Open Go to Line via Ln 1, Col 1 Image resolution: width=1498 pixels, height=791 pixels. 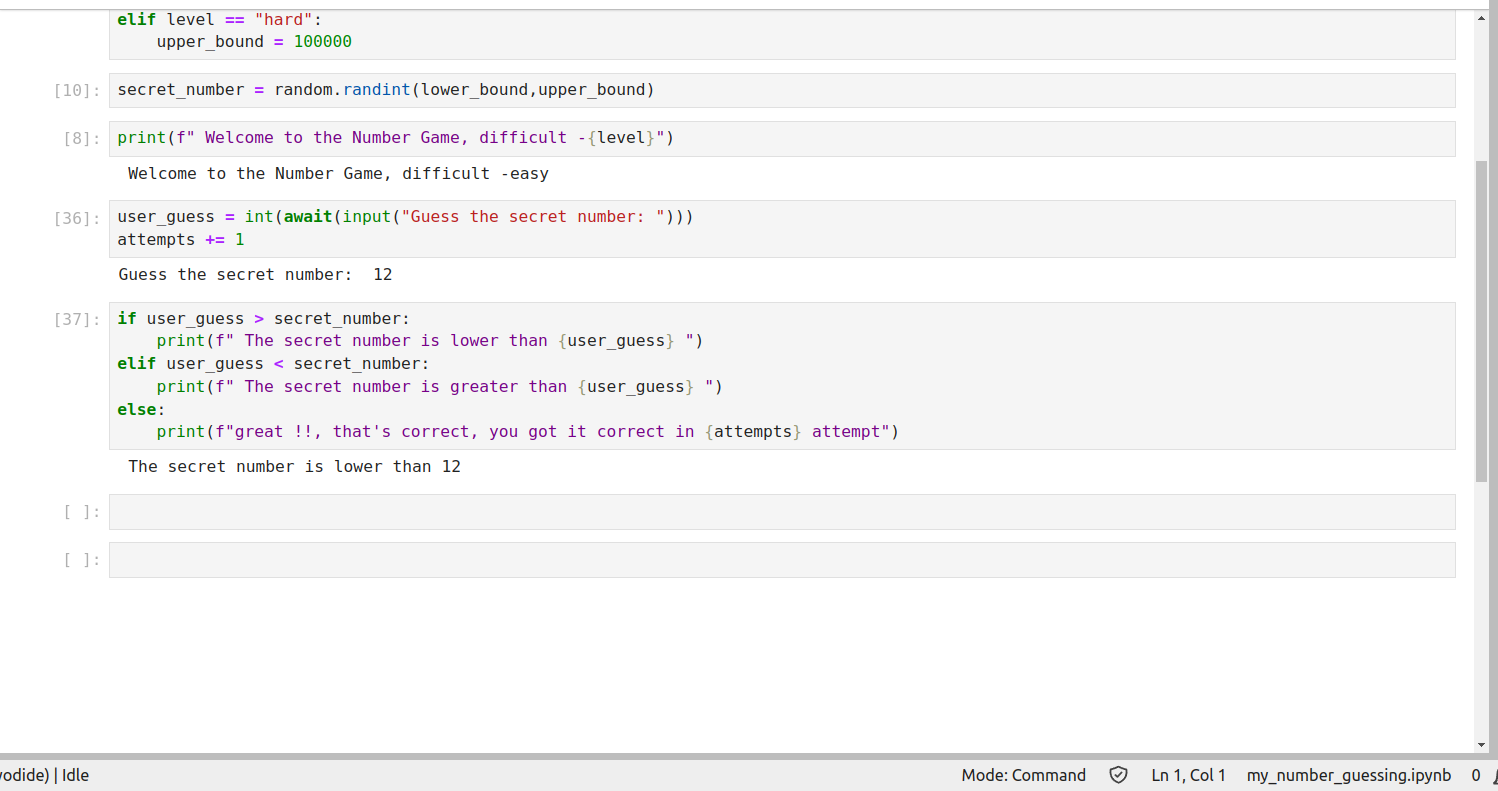click(x=1188, y=775)
